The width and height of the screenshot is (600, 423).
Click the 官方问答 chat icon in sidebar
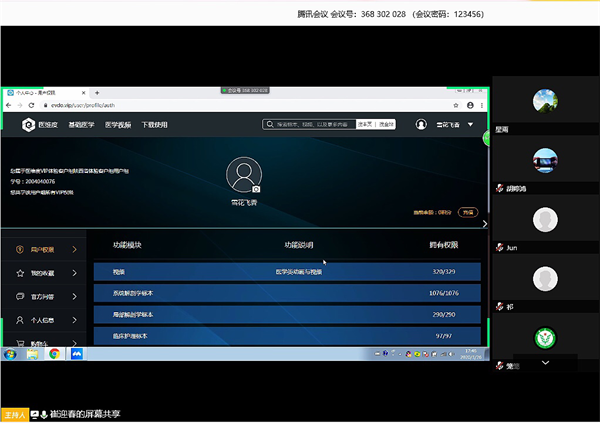point(21,296)
